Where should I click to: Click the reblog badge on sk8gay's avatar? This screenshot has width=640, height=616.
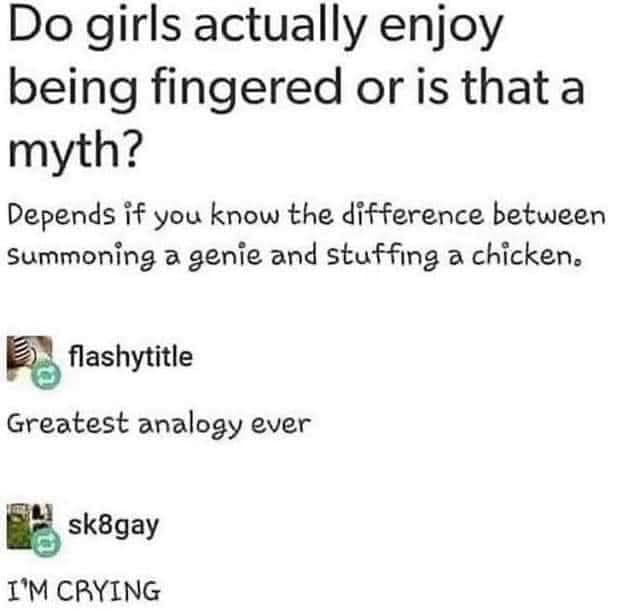tap(47, 543)
